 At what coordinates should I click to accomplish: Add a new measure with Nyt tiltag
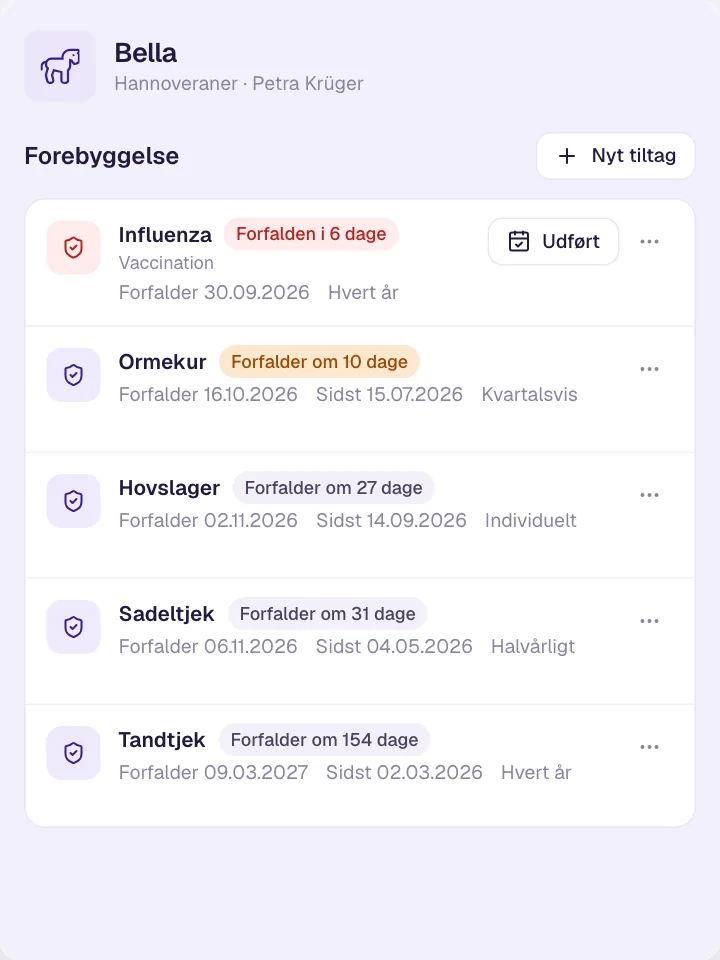pos(616,156)
